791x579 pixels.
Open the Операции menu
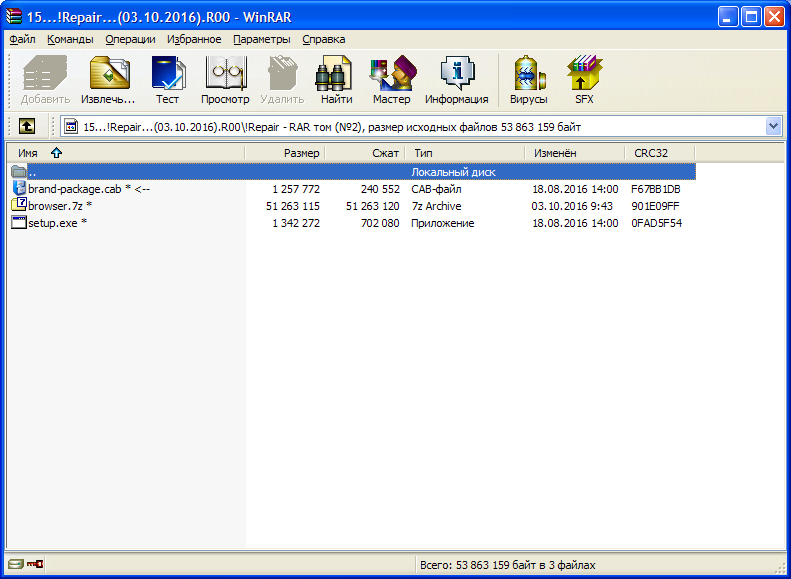coord(130,39)
